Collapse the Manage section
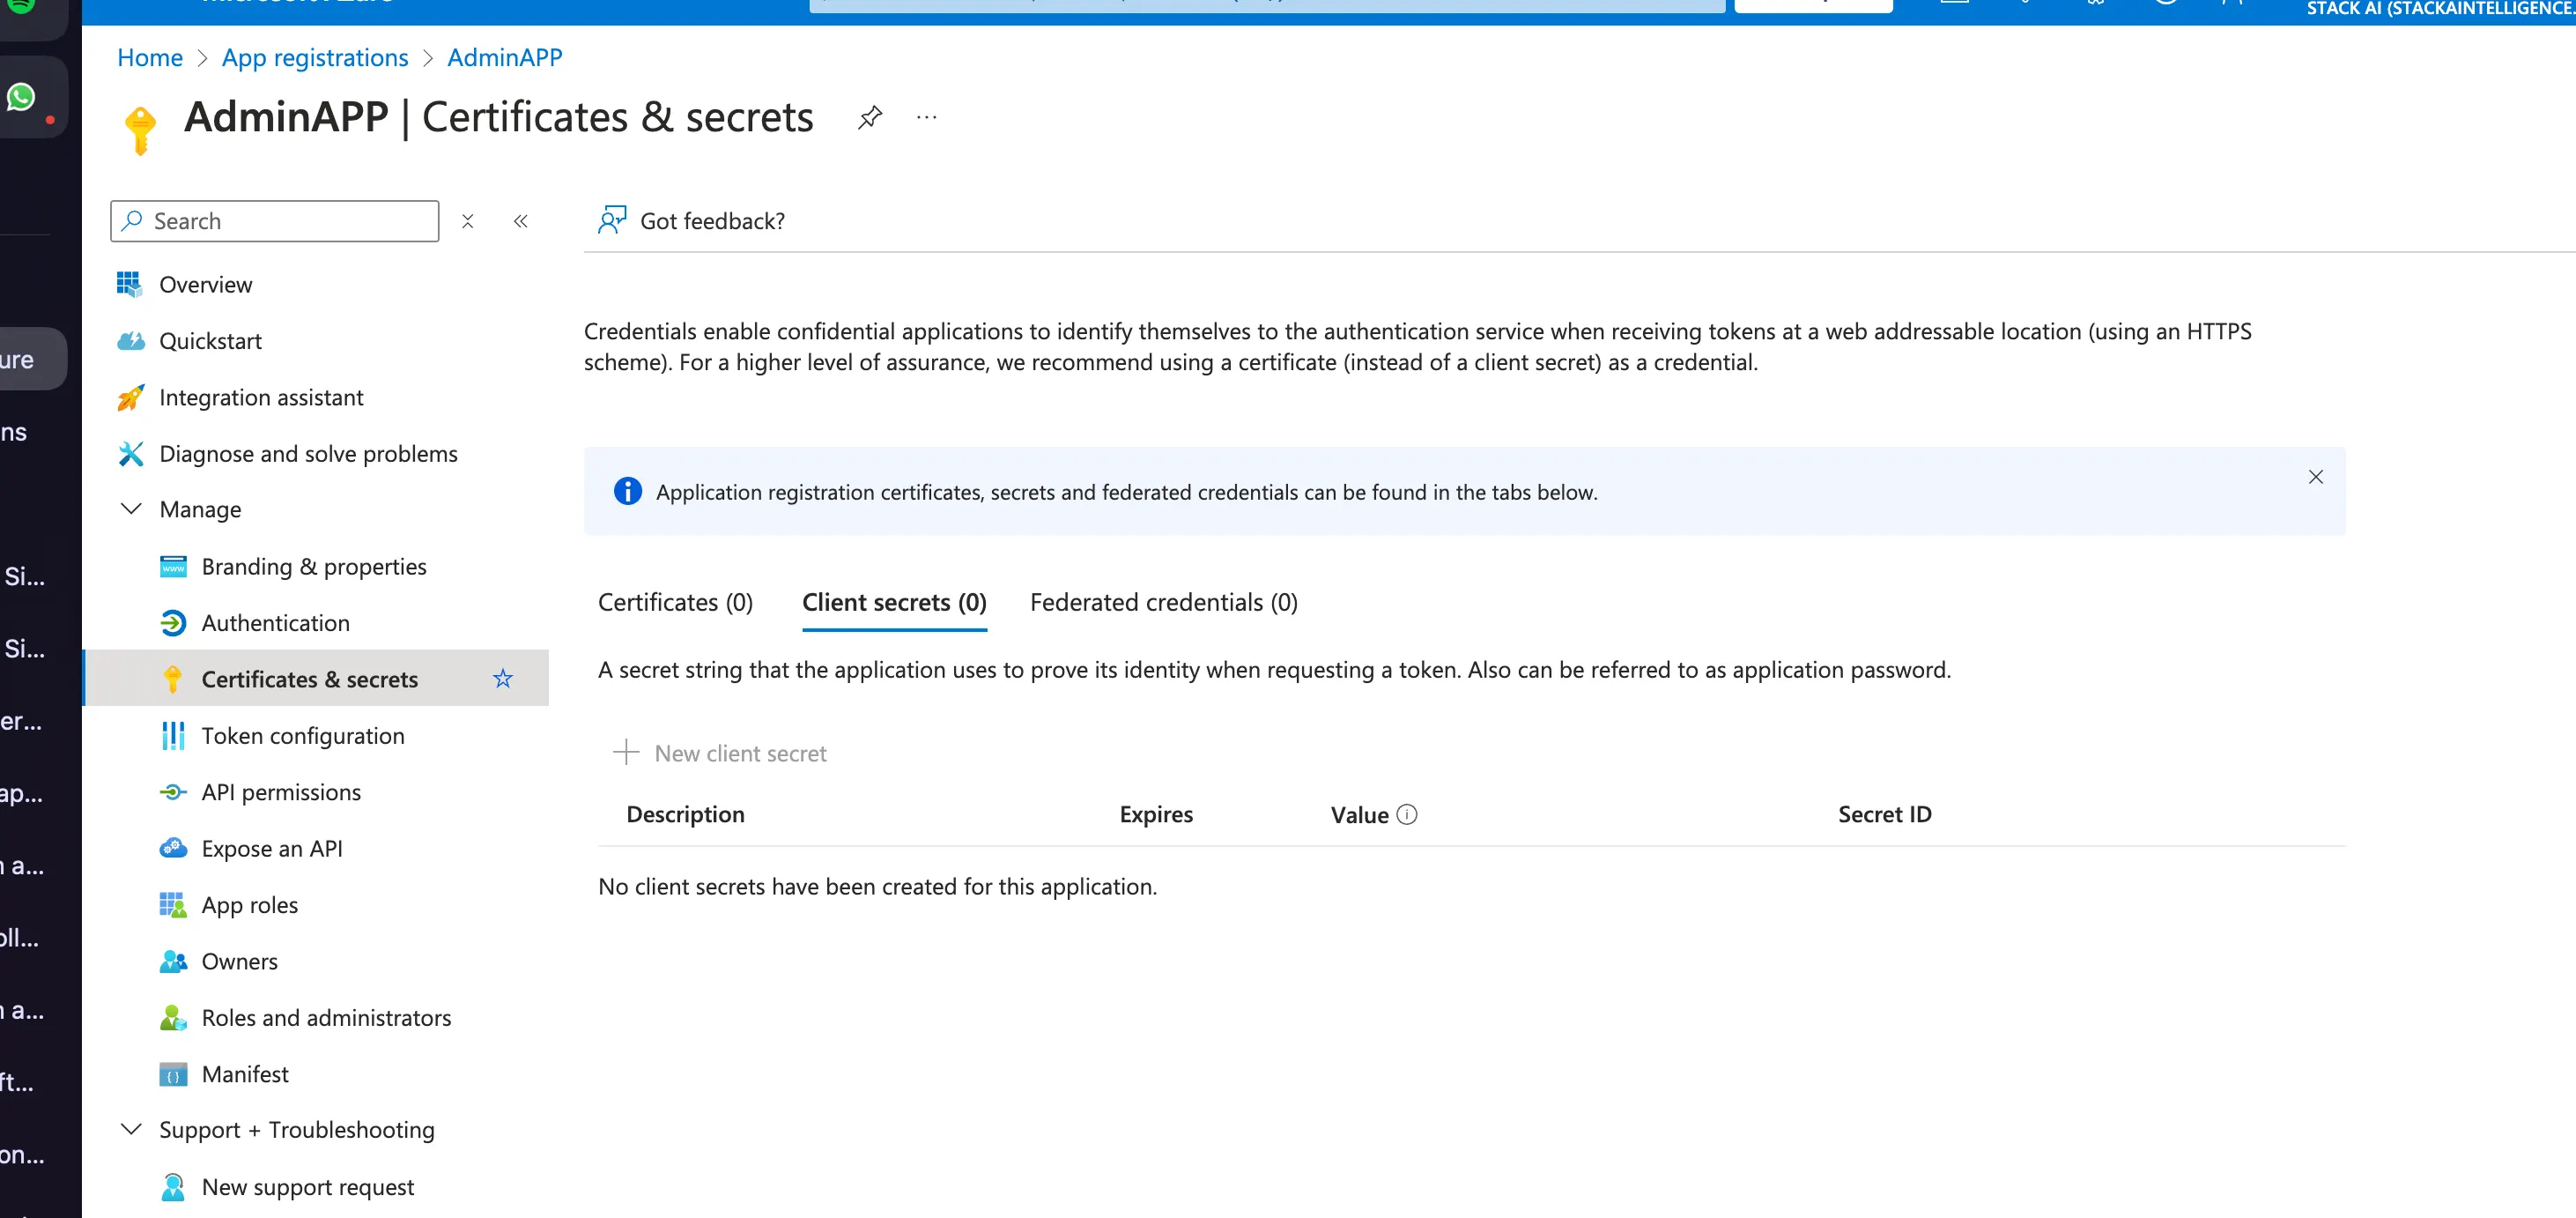 click(x=131, y=509)
